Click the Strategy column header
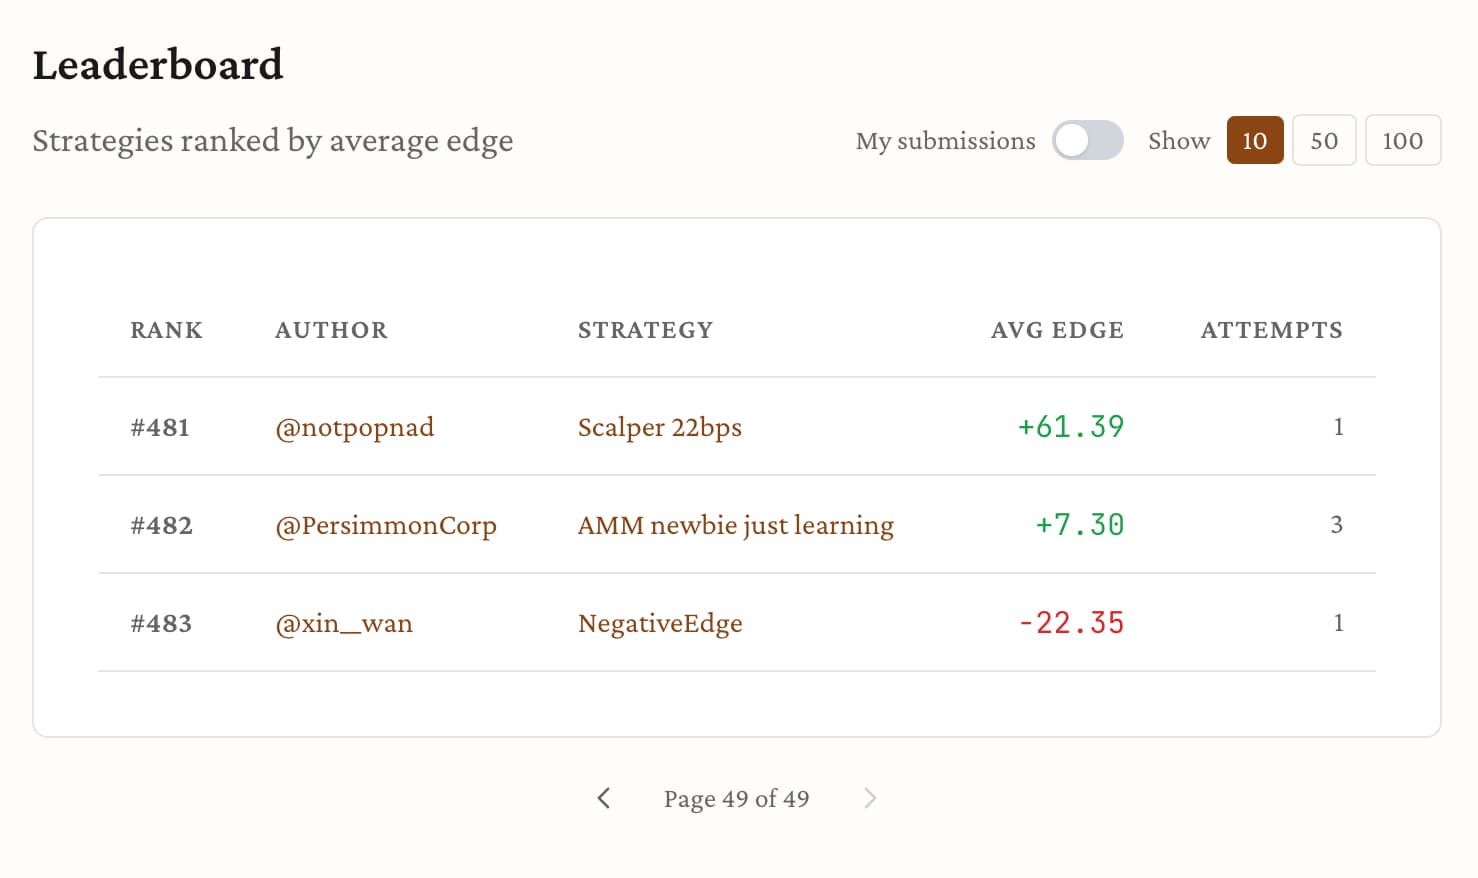This screenshot has height=878, width=1478. tap(645, 331)
